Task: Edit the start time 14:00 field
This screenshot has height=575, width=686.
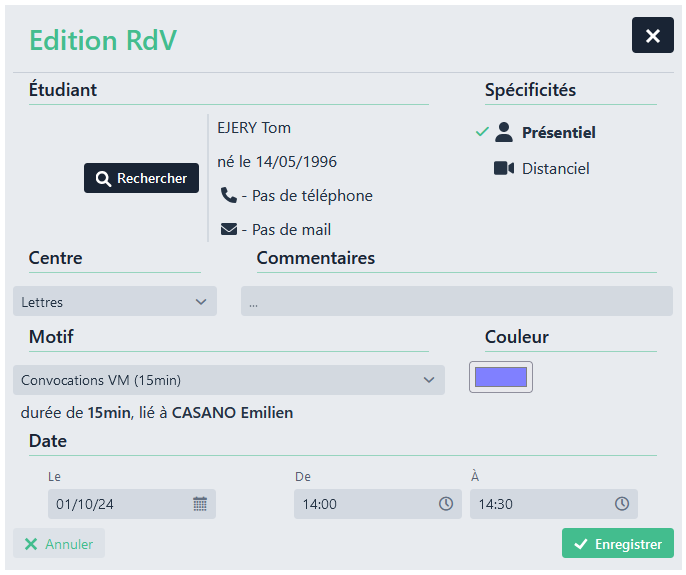Action: (x=365, y=504)
